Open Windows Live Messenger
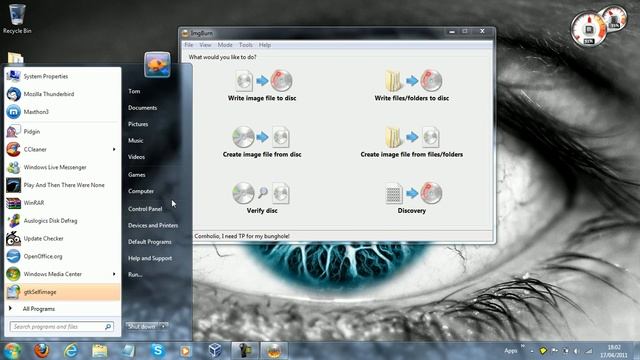640x360 pixels. point(62,167)
